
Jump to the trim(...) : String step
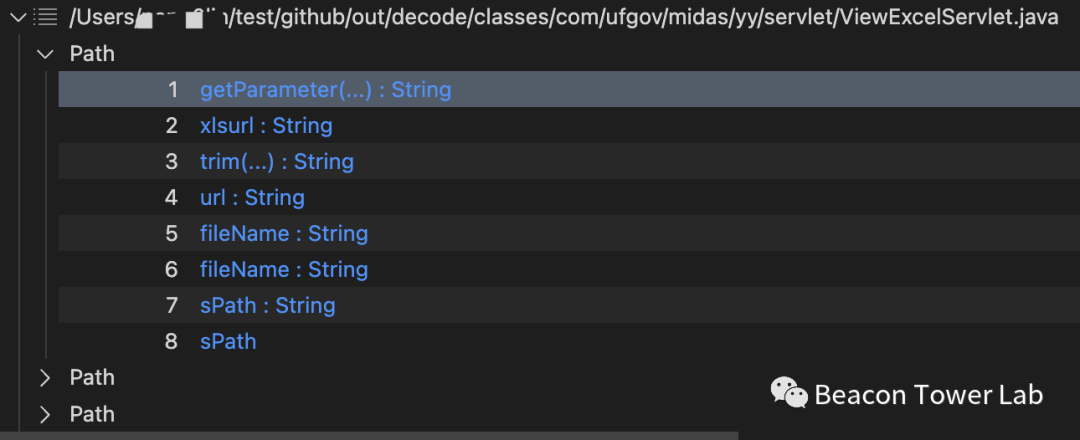pyautogui.click(x=277, y=162)
